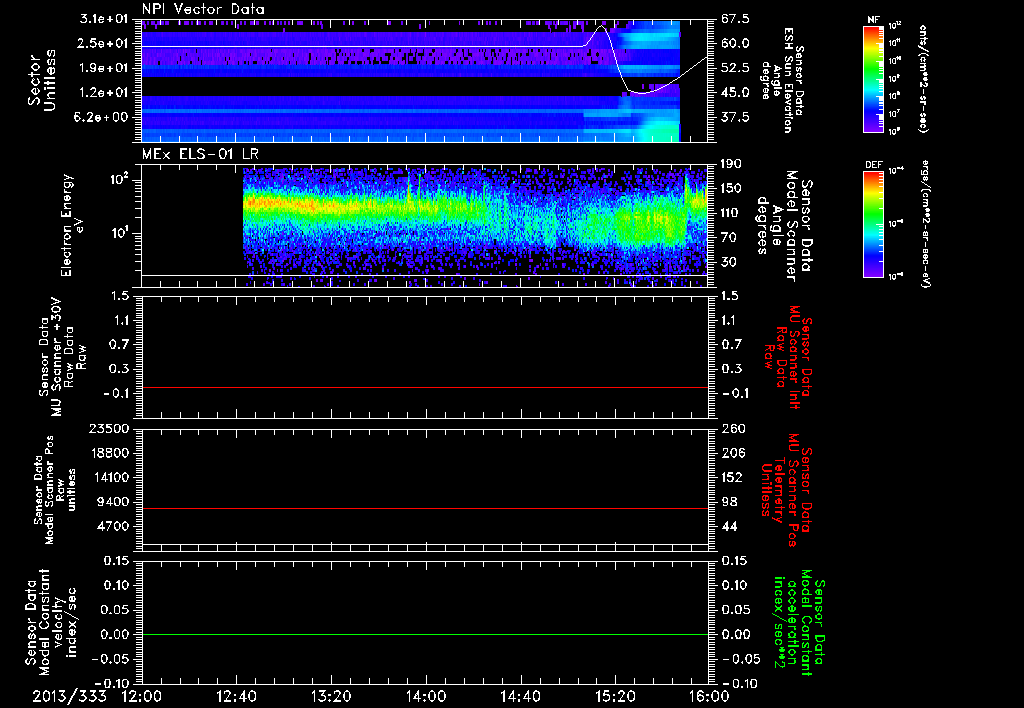Click the white sun elevation curve peak
This screenshot has height=708, width=1024.
tap(601, 27)
